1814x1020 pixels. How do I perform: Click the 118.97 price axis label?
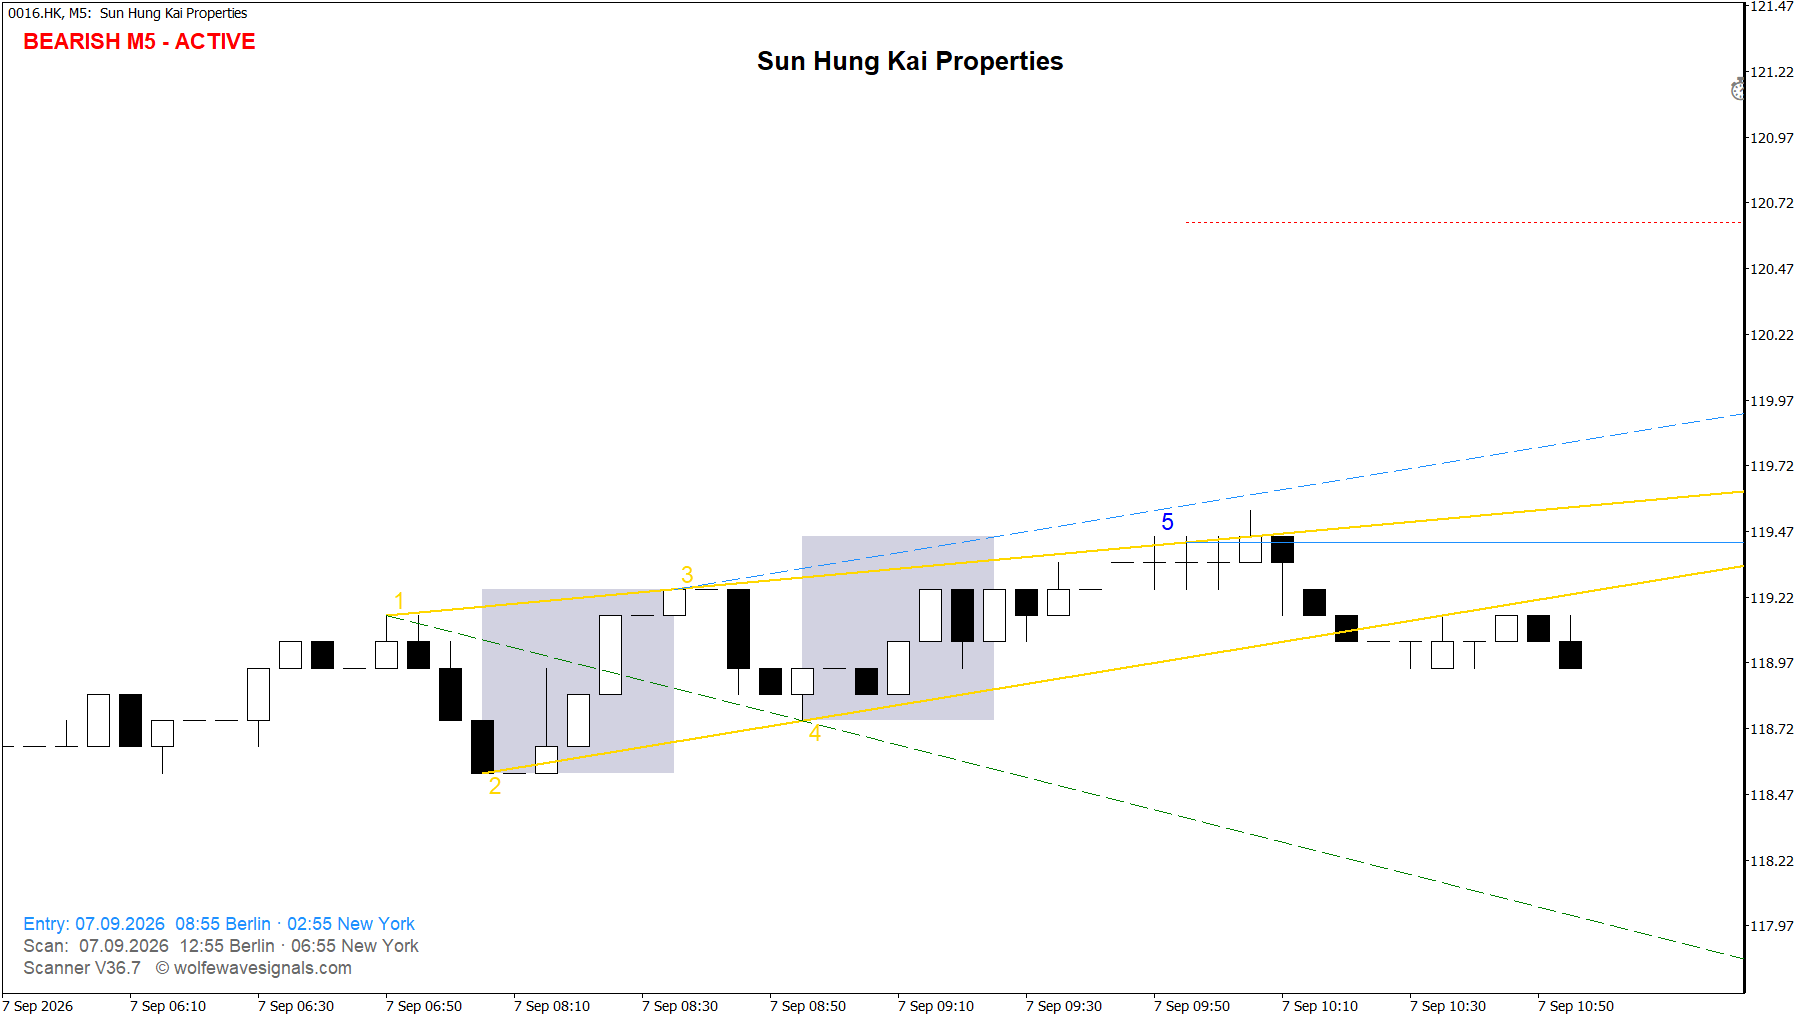tap(1772, 663)
